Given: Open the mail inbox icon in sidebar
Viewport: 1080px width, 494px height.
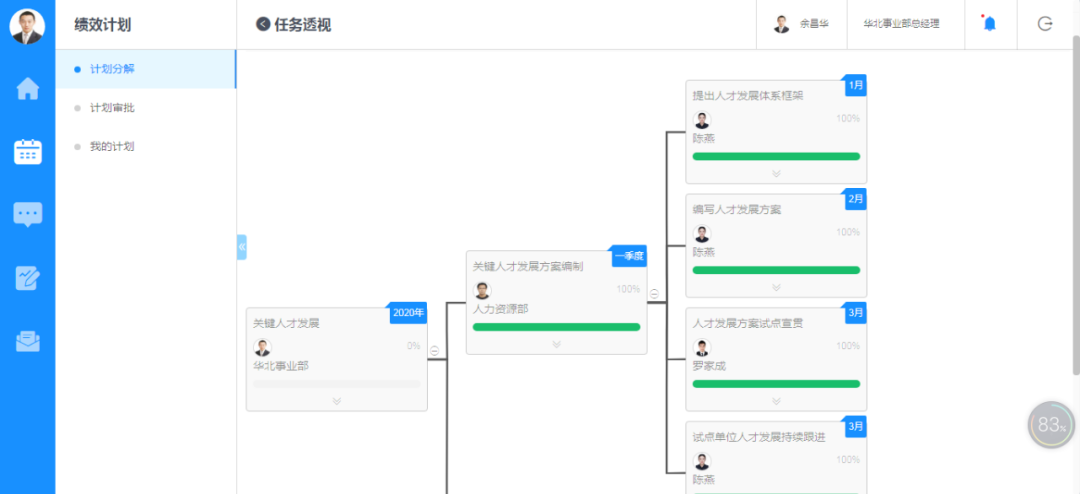Looking at the screenshot, I should click(x=28, y=341).
